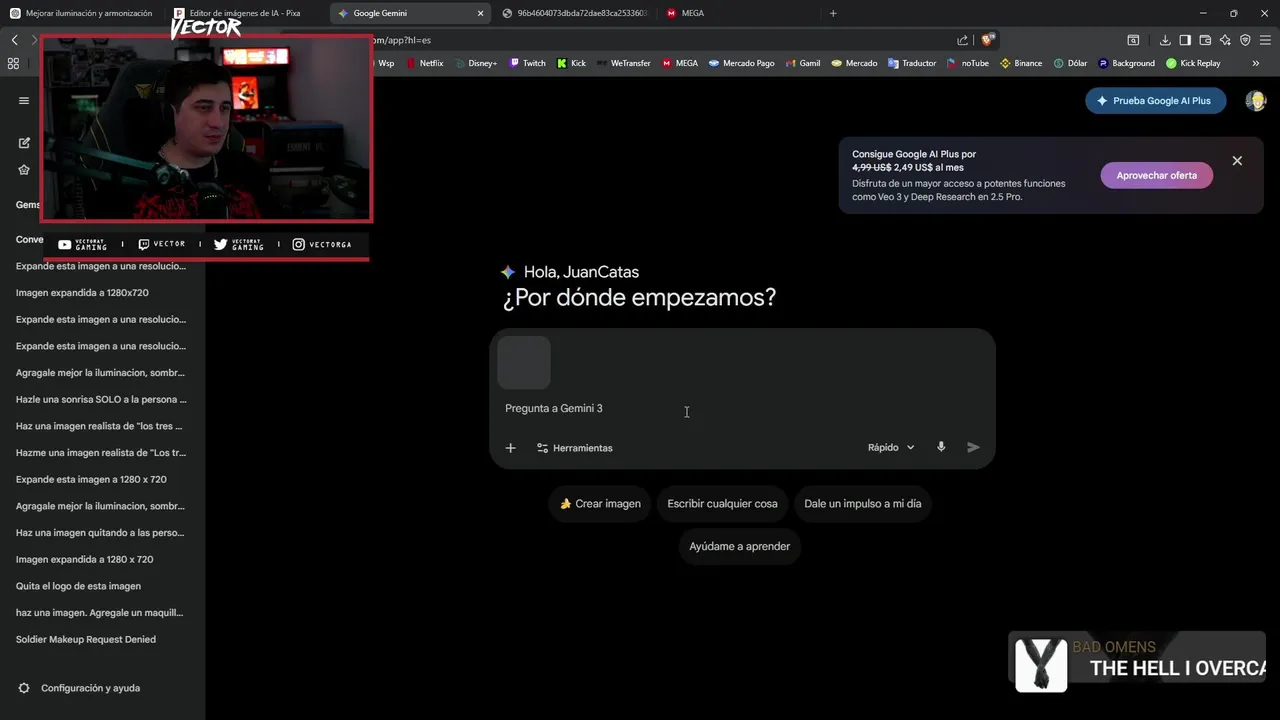Click the send arrow in prompt box
This screenshot has height=720, width=1280.
coord(973,447)
